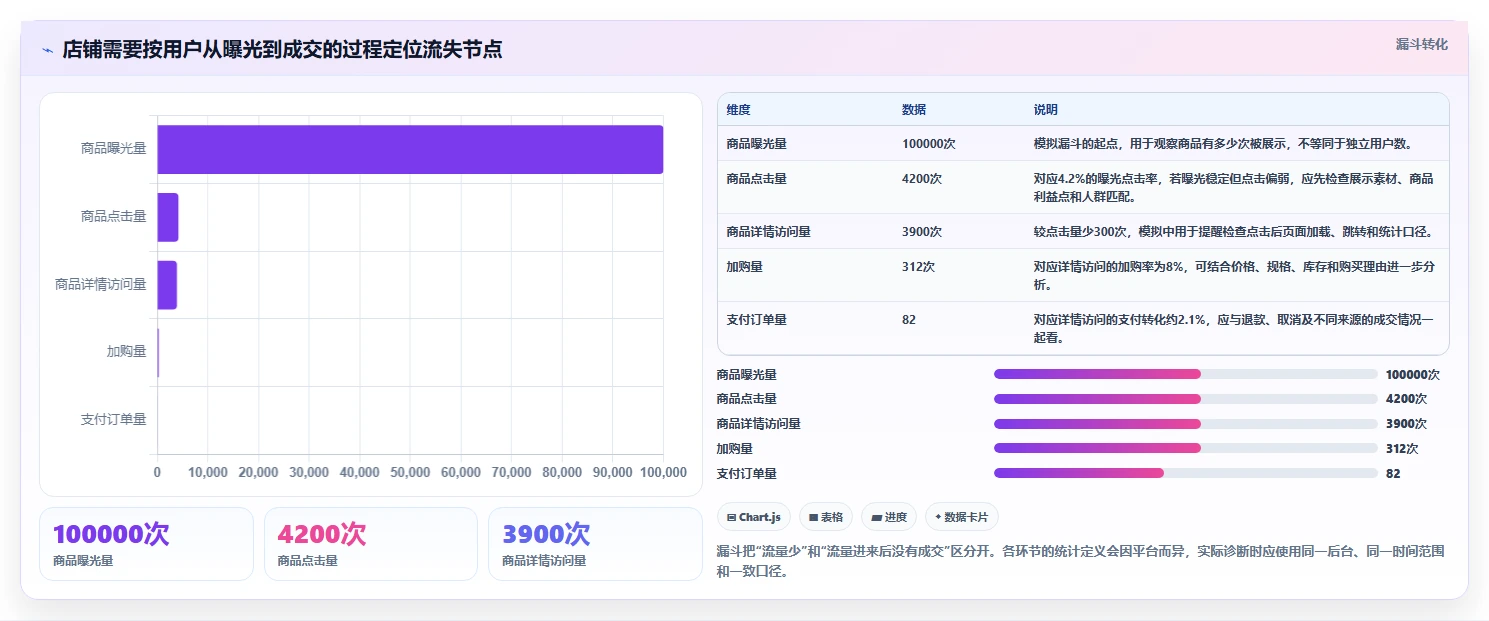The image size is (1489, 621).
Task: Click the 支付订单量 progress bar
Action: 1186,473
